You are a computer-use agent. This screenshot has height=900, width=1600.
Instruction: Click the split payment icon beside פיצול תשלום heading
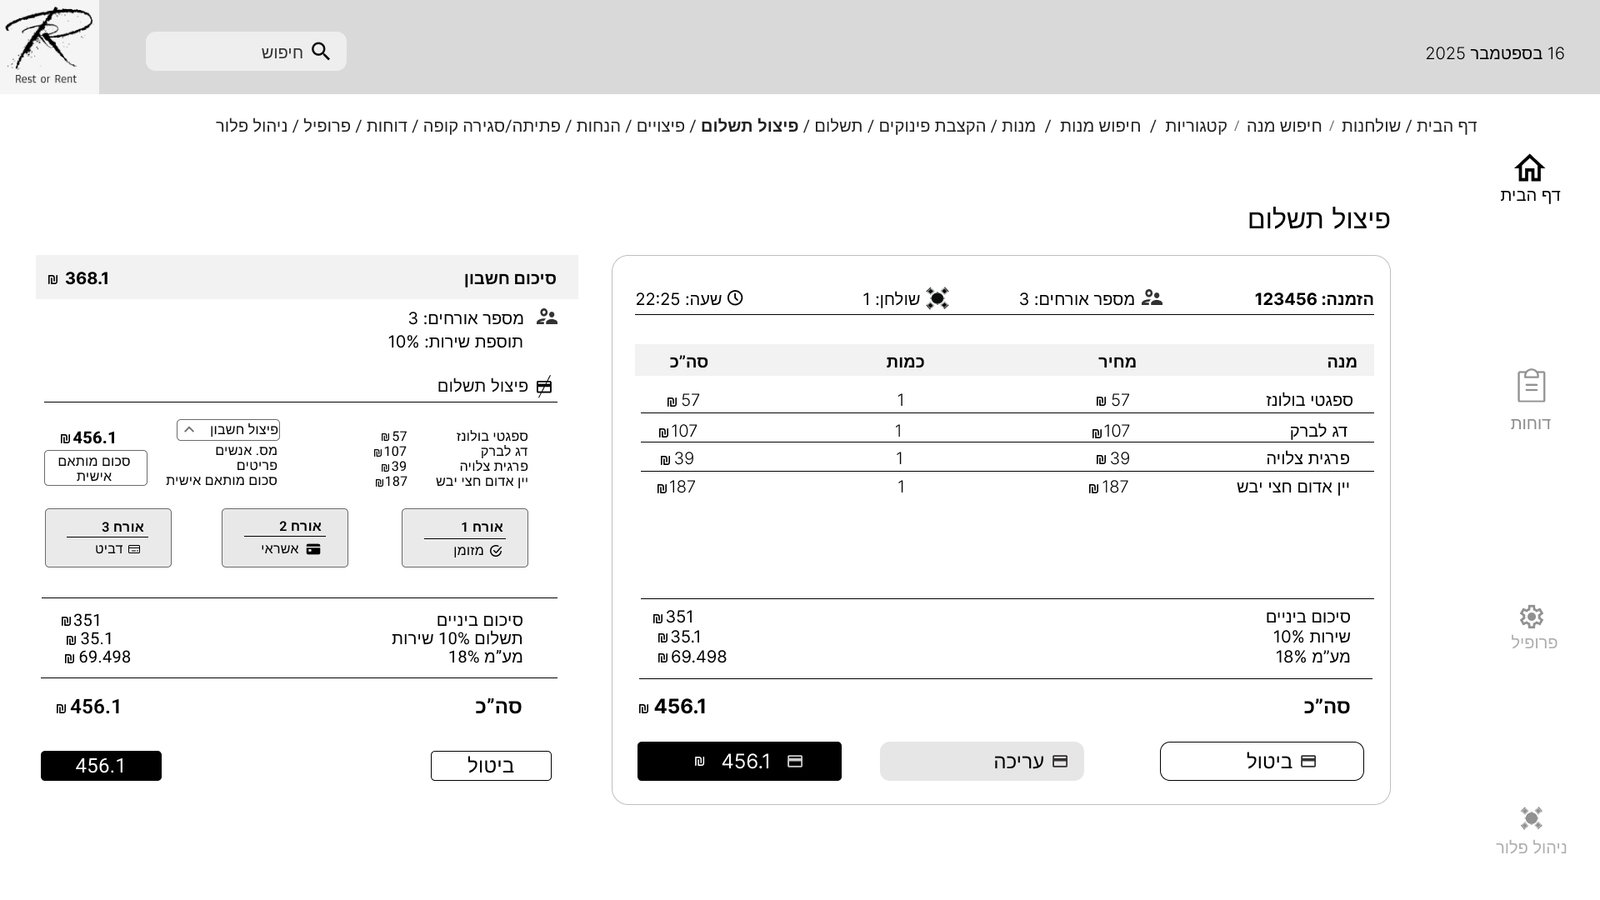point(544,386)
